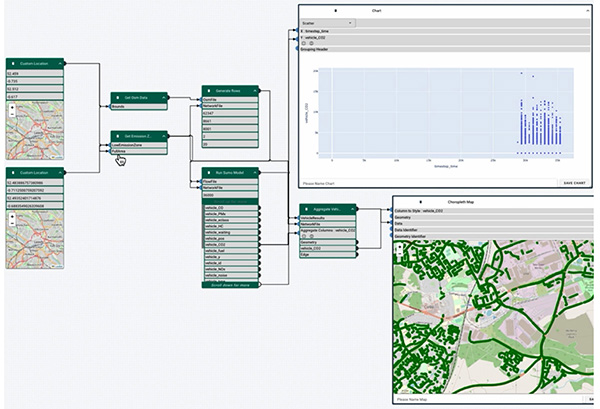Click the output port of the Generate Rows node
The image size is (600, 409).
pos(259,91)
